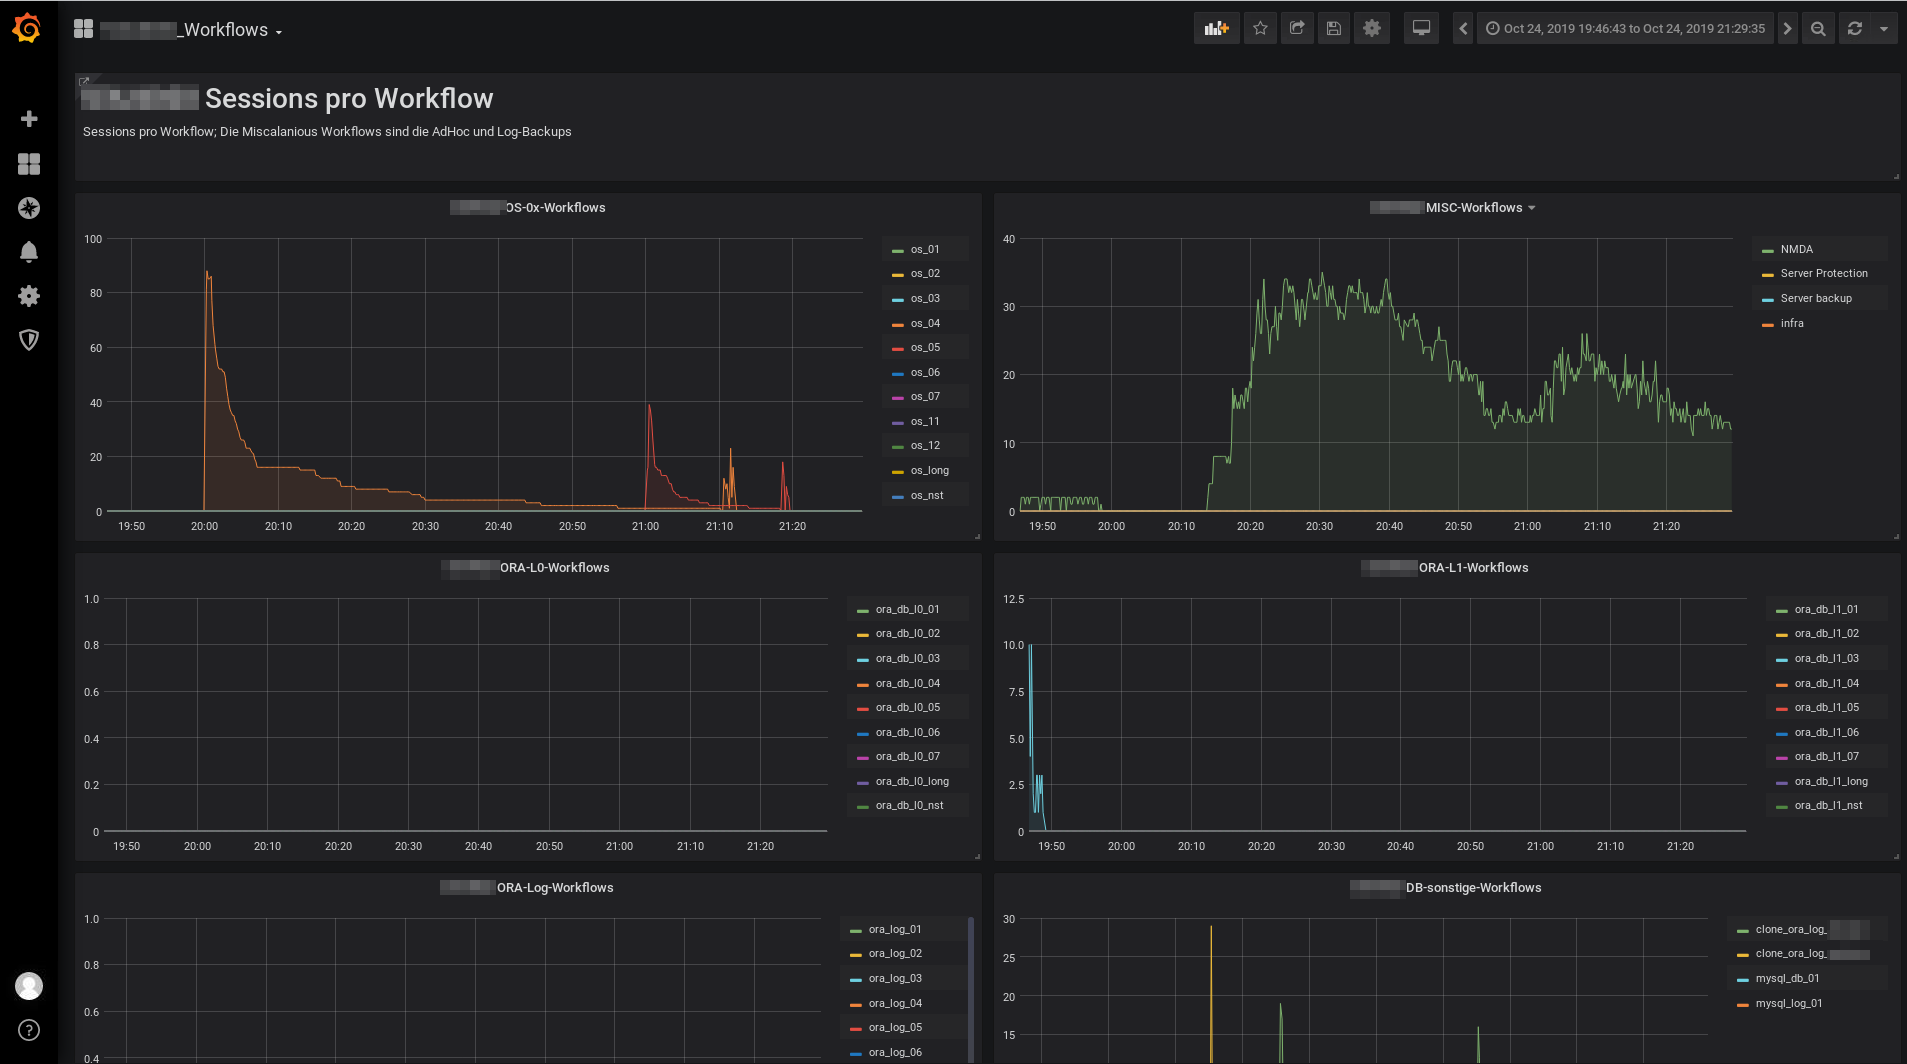Star this dashboard as favorite
Screen dimensions: 1907x1064
[x=1260, y=29]
